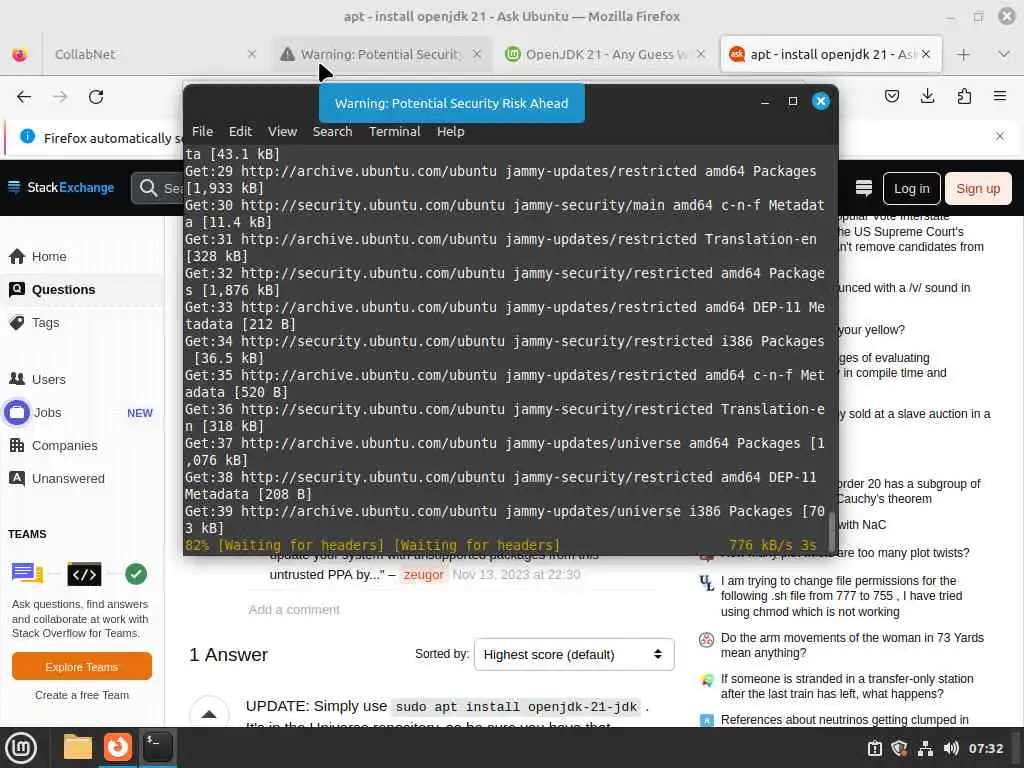Click the StackExchange logo
The height and width of the screenshot is (768, 1024).
click(x=61, y=187)
